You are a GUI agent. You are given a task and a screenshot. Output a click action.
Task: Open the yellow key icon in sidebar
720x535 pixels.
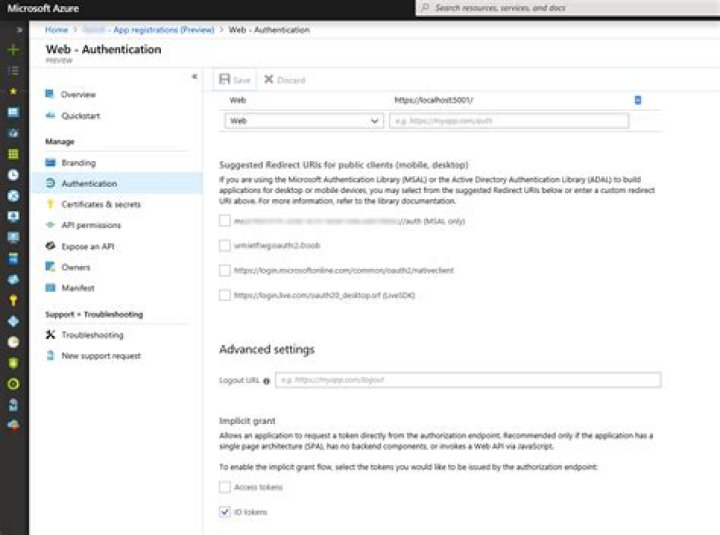(x=13, y=301)
